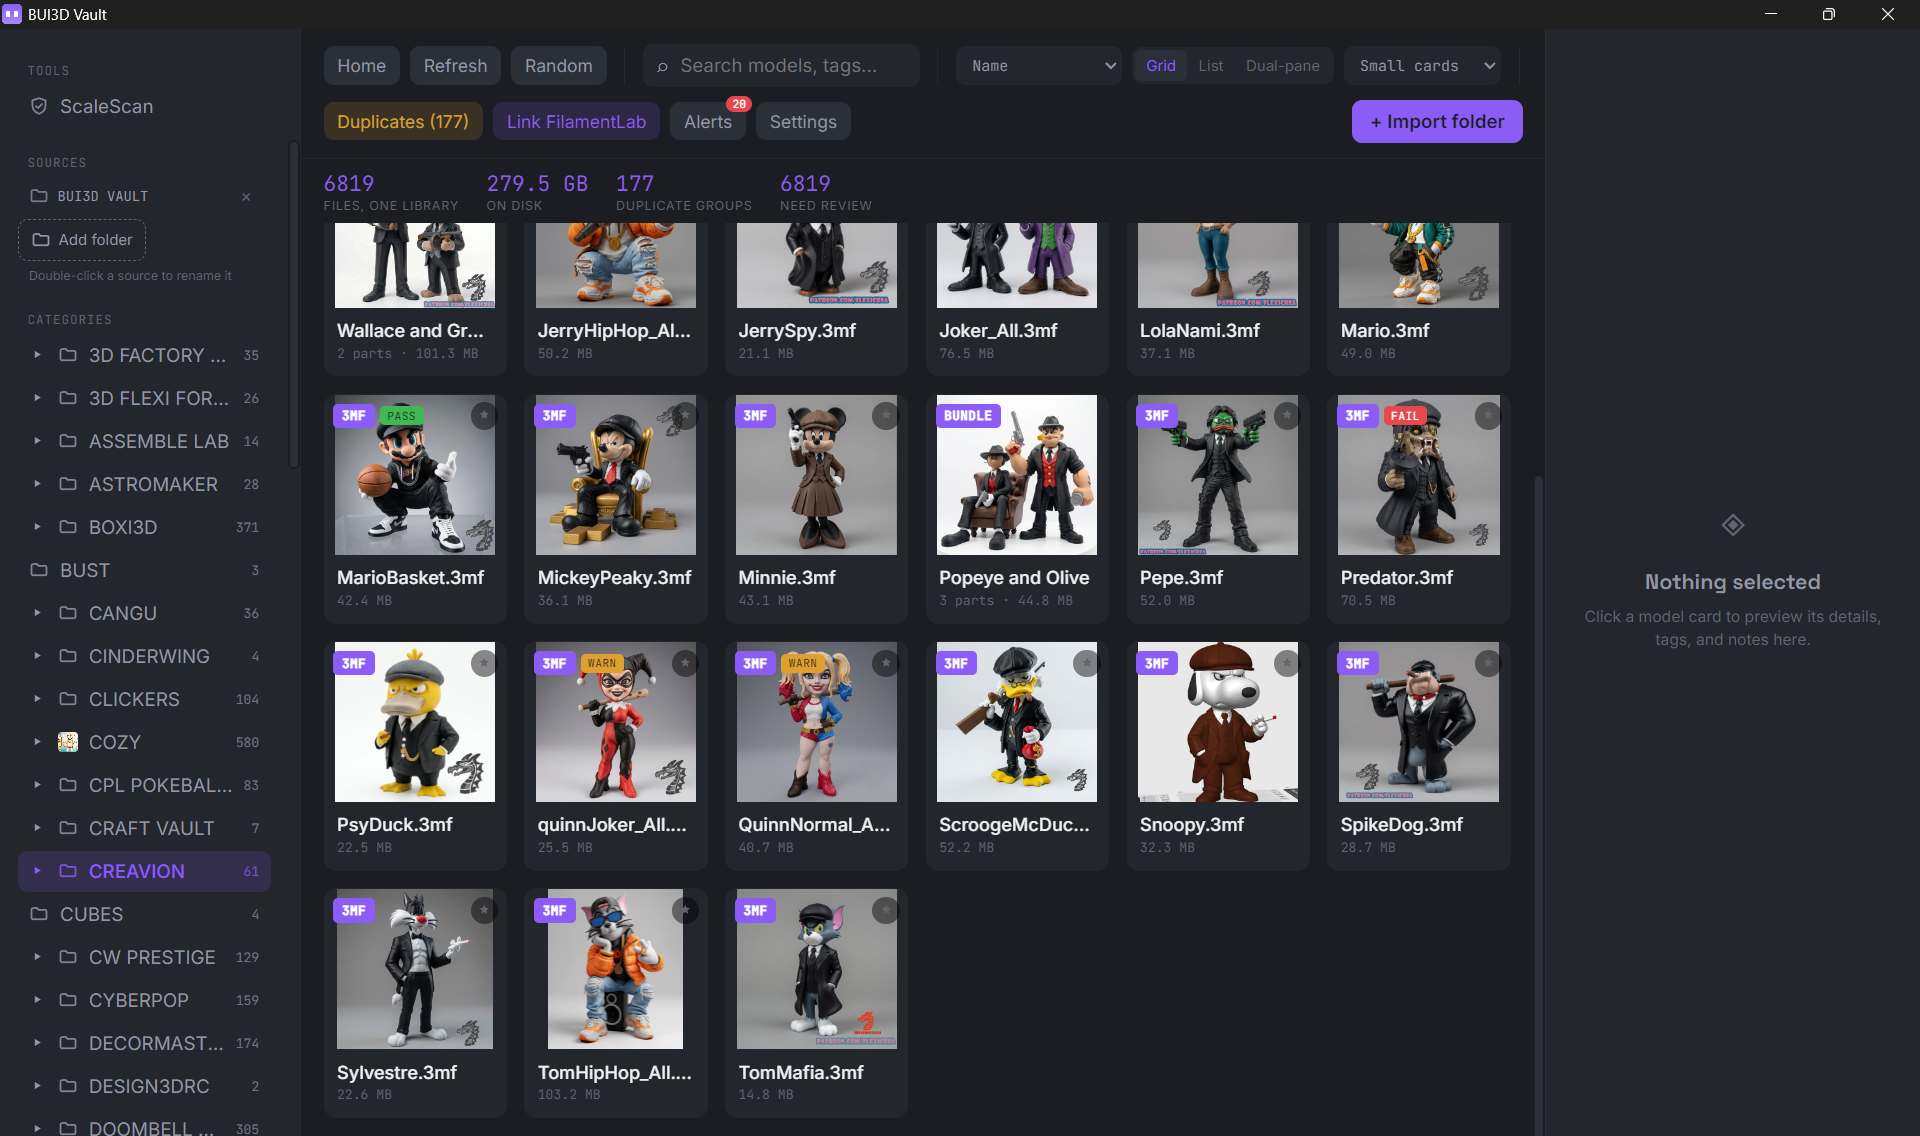Click the COZY category thumbnail icon

68,742
